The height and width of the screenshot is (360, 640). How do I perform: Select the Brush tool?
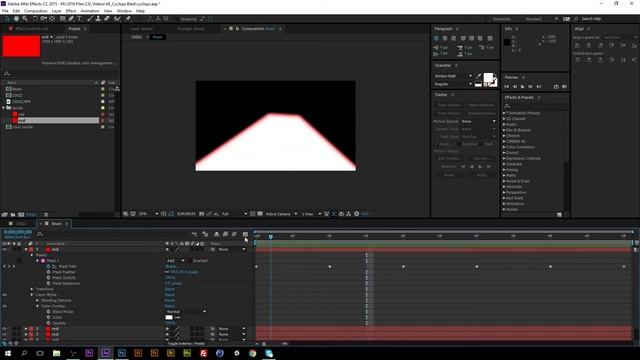90,19
